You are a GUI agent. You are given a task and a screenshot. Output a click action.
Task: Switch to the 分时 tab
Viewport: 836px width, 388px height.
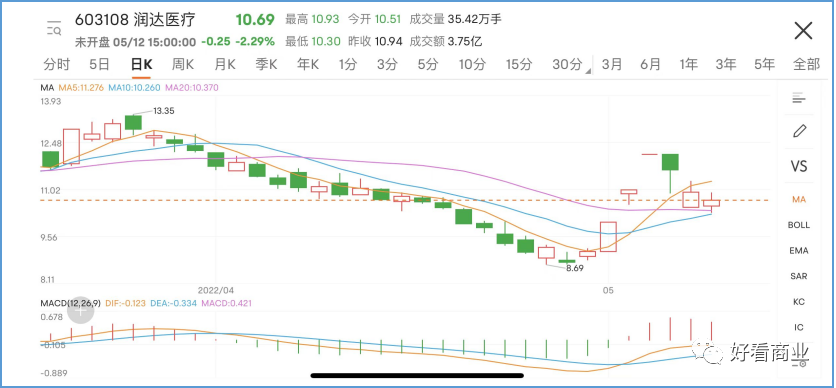(57, 65)
